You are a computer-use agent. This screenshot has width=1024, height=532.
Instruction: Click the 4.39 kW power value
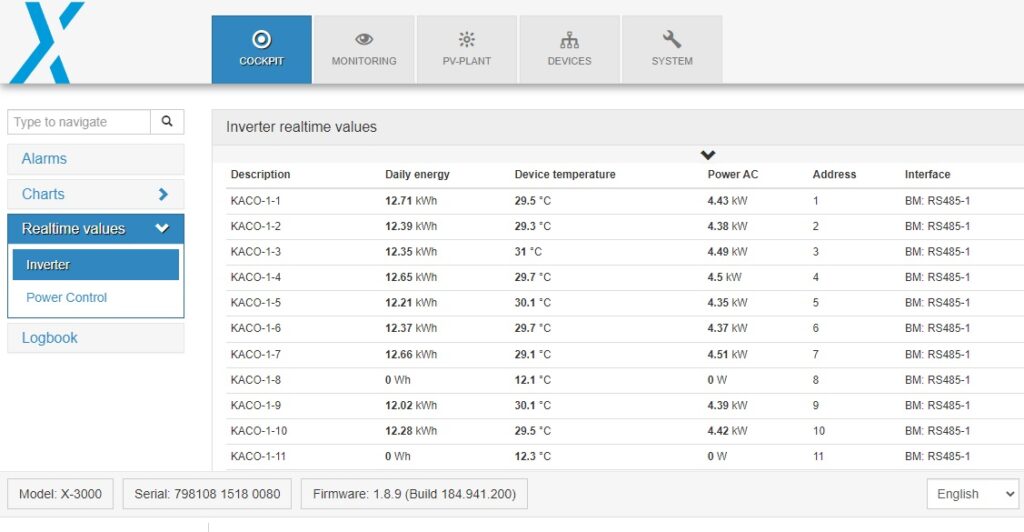(727, 405)
